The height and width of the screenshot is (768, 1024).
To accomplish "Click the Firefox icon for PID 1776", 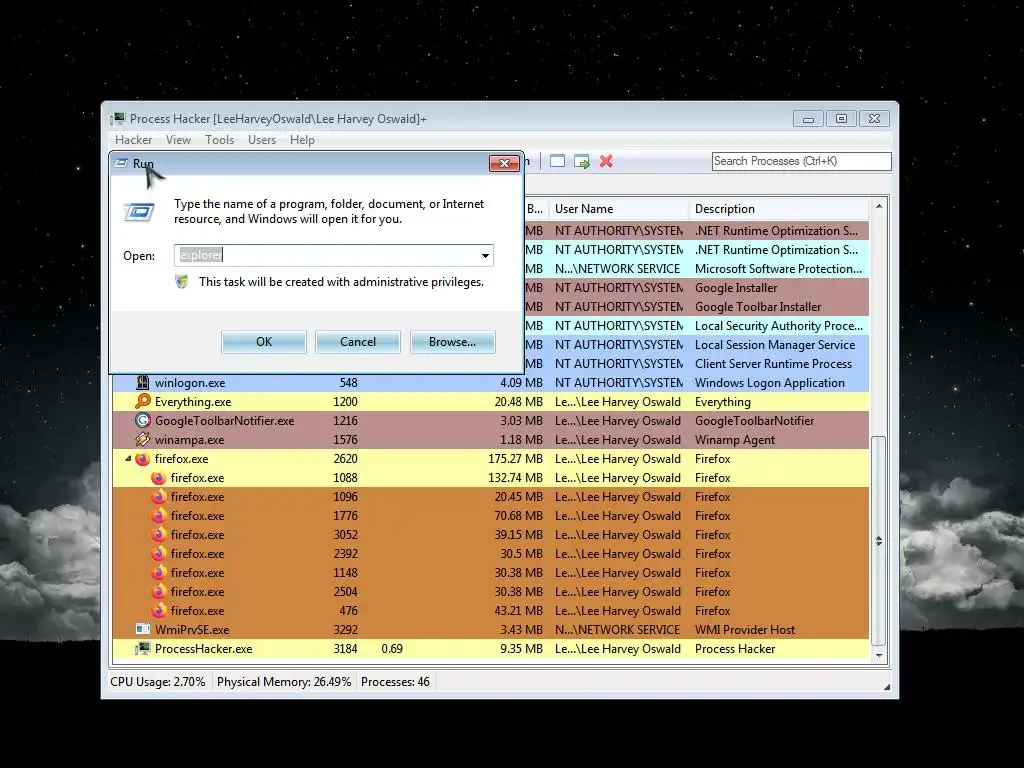I will (x=158, y=515).
